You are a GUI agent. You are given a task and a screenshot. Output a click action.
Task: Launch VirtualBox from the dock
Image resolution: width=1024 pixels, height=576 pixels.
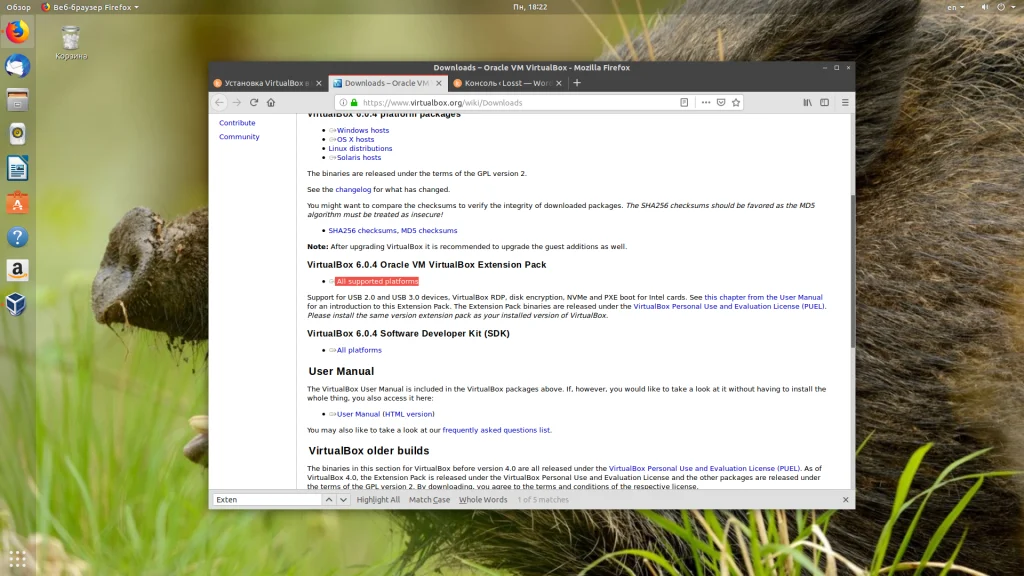[x=17, y=304]
